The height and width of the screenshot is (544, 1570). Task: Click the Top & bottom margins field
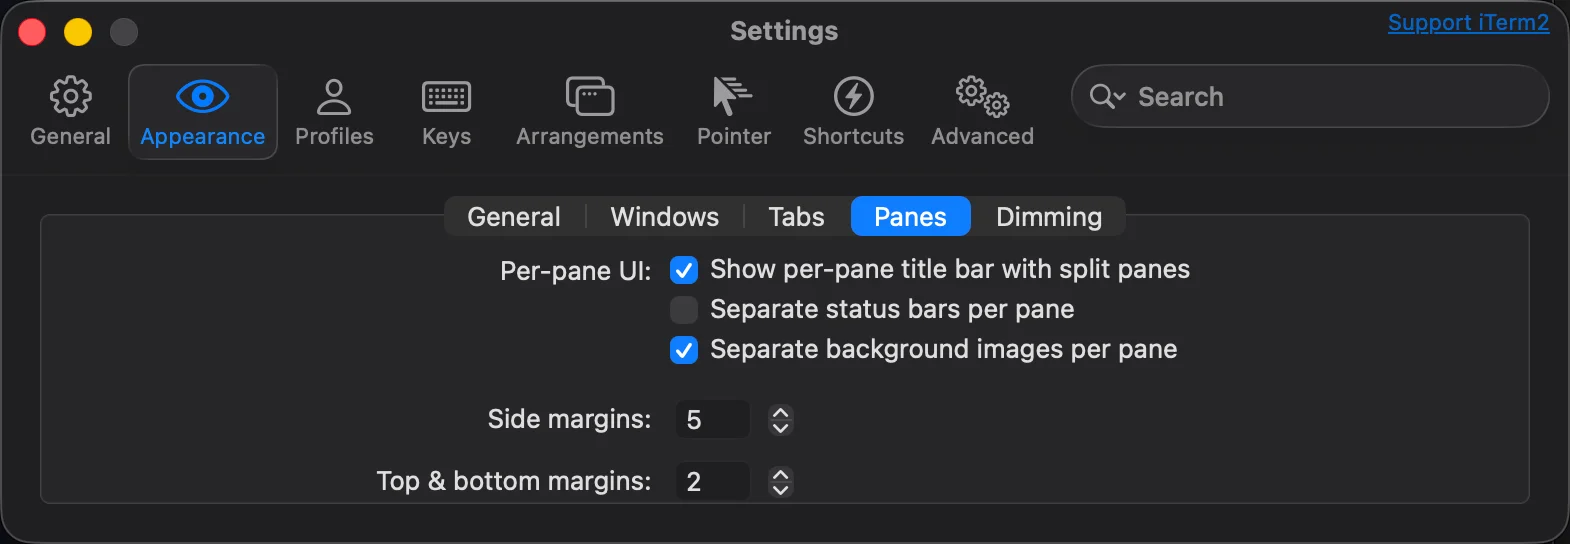click(x=712, y=482)
